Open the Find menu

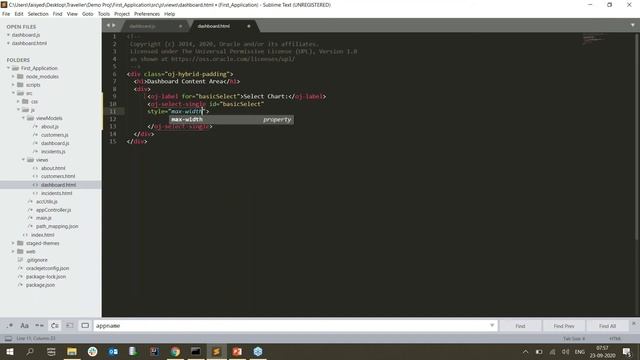coord(58,14)
